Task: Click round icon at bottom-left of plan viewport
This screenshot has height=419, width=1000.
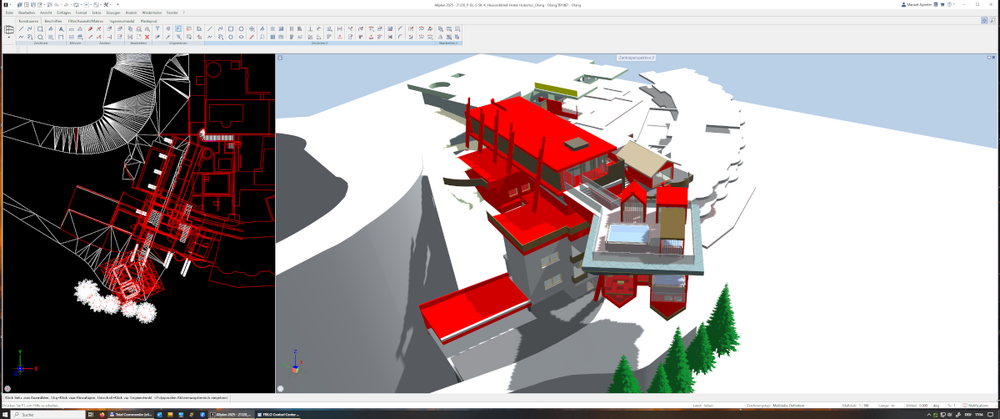Action: [8, 388]
